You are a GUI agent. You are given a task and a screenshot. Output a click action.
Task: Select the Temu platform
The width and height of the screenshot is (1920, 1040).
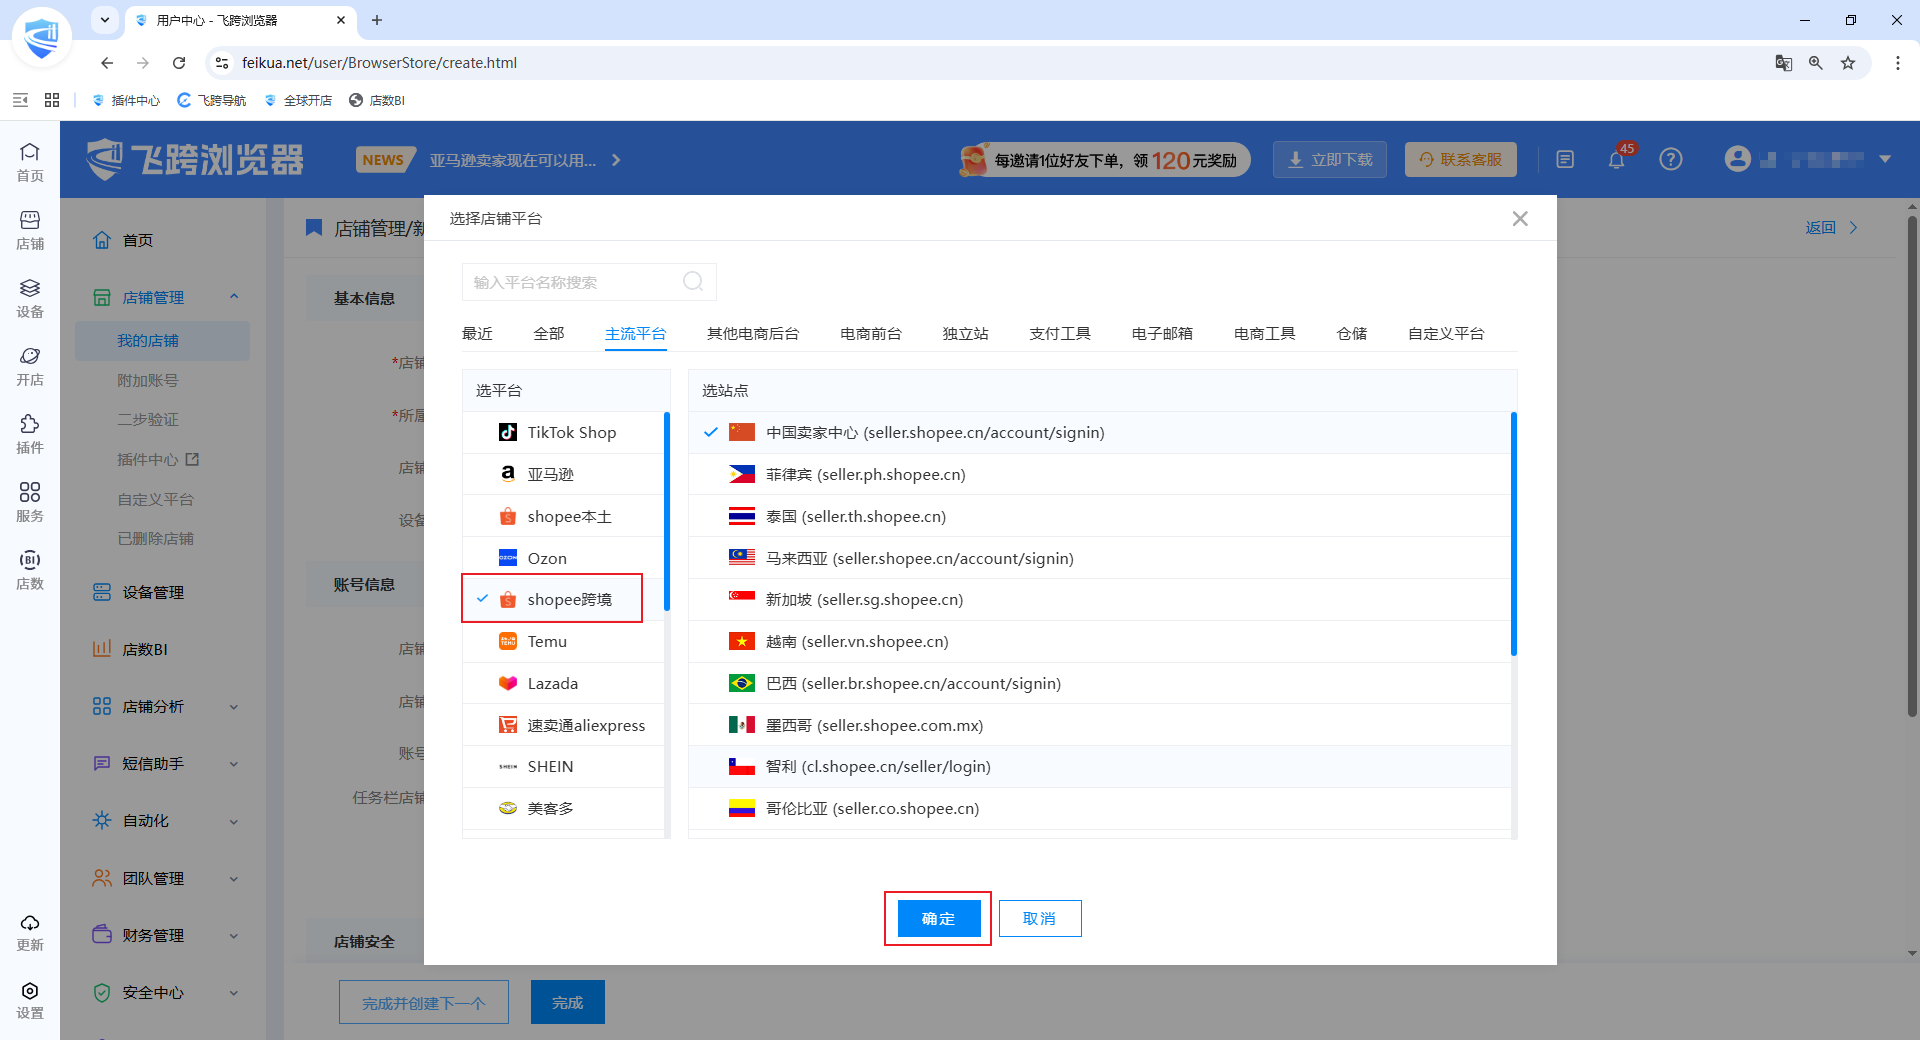point(563,641)
